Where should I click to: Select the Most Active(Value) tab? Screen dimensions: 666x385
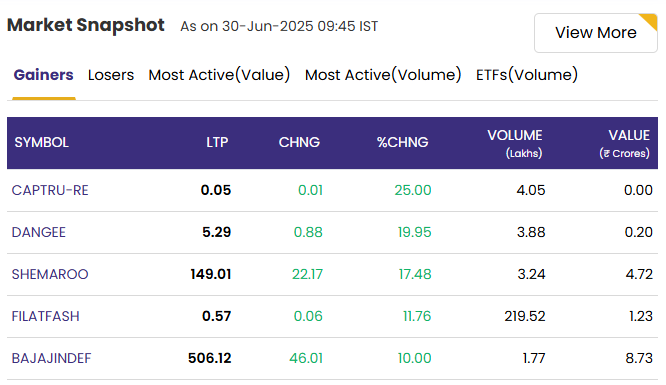(219, 75)
